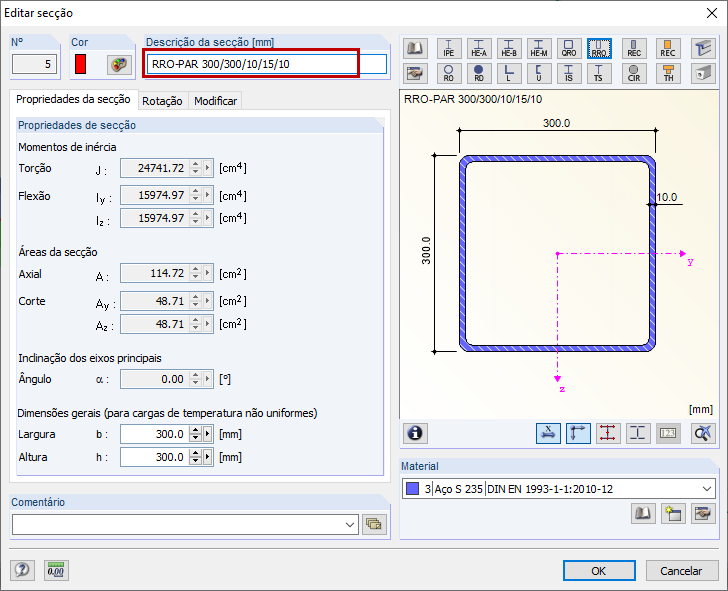Select the gray REC rectangle section
This screenshot has height=591, width=728.
click(634, 48)
